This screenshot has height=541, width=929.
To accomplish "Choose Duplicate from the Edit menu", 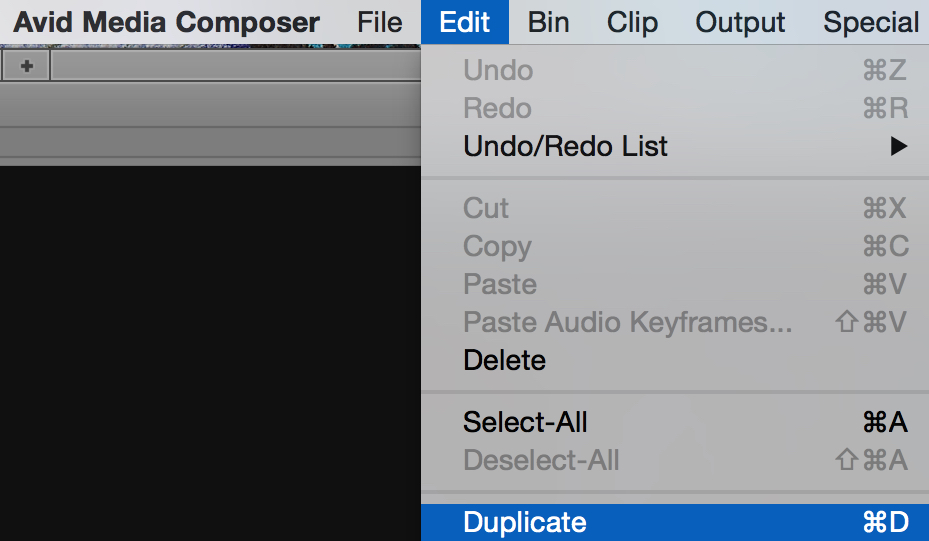I will [x=675, y=522].
